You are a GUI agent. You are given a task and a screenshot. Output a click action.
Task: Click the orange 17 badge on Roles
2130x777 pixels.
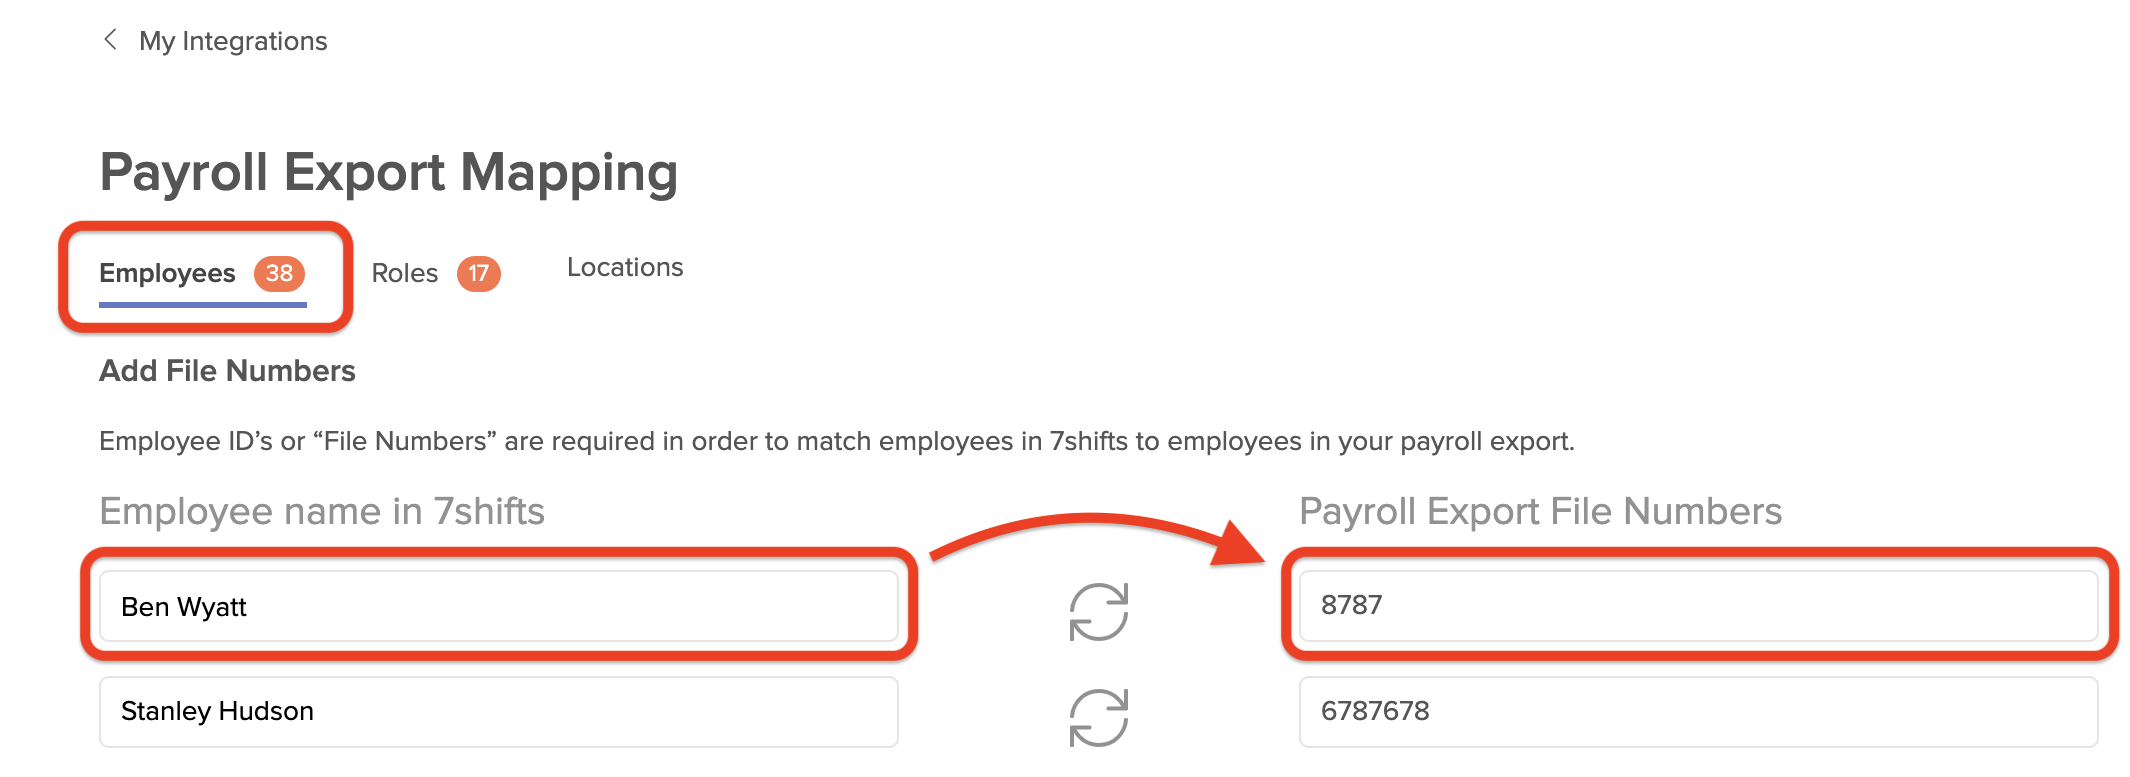[478, 273]
